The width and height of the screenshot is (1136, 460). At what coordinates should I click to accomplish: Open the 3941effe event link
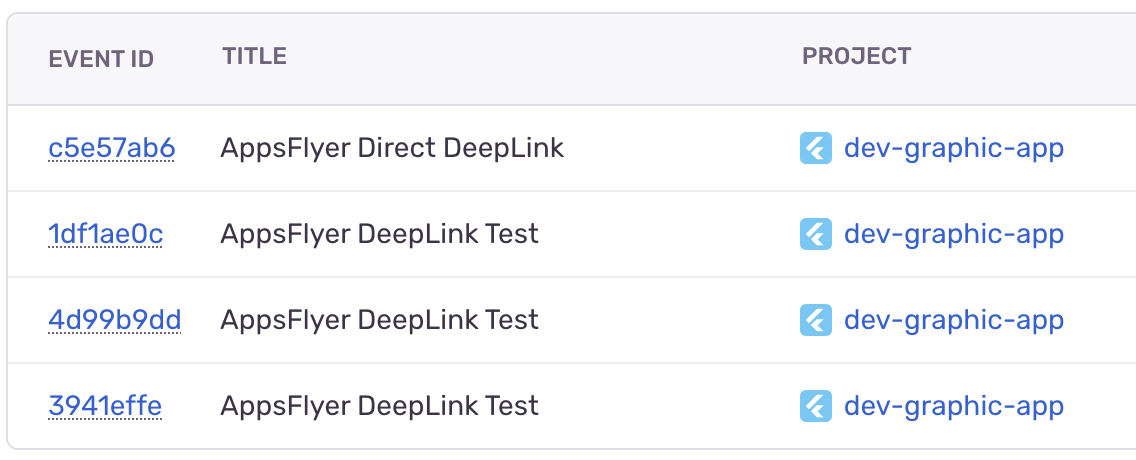pos(105,406)
